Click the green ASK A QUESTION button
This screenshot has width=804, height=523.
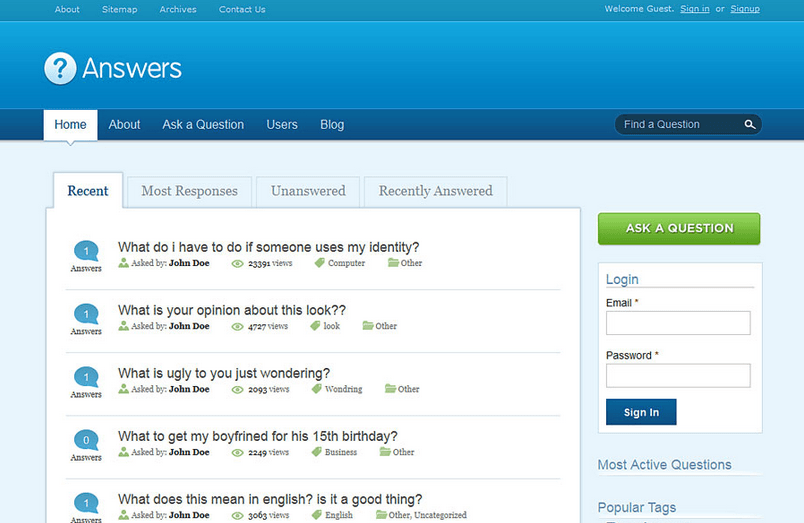(x=679, y=229)
